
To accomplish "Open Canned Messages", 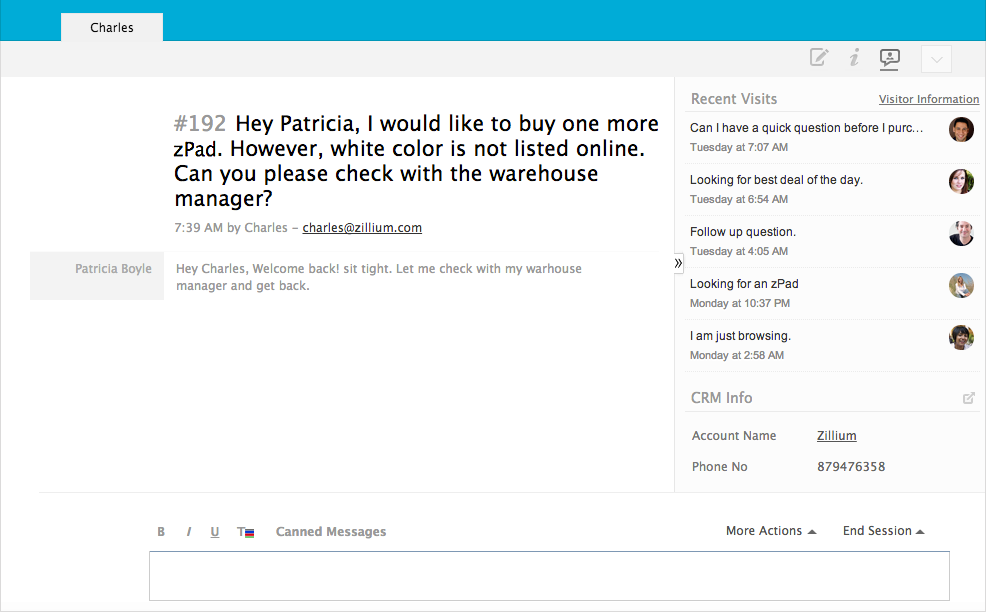I will click(x=330, y=532).
